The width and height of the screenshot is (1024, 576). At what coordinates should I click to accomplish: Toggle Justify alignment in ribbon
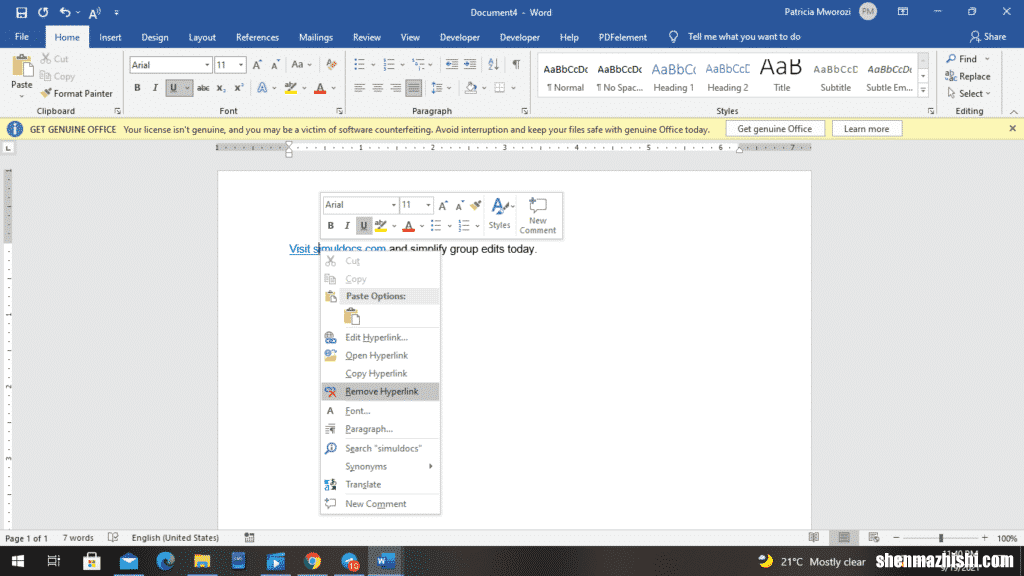pos(413,88)
